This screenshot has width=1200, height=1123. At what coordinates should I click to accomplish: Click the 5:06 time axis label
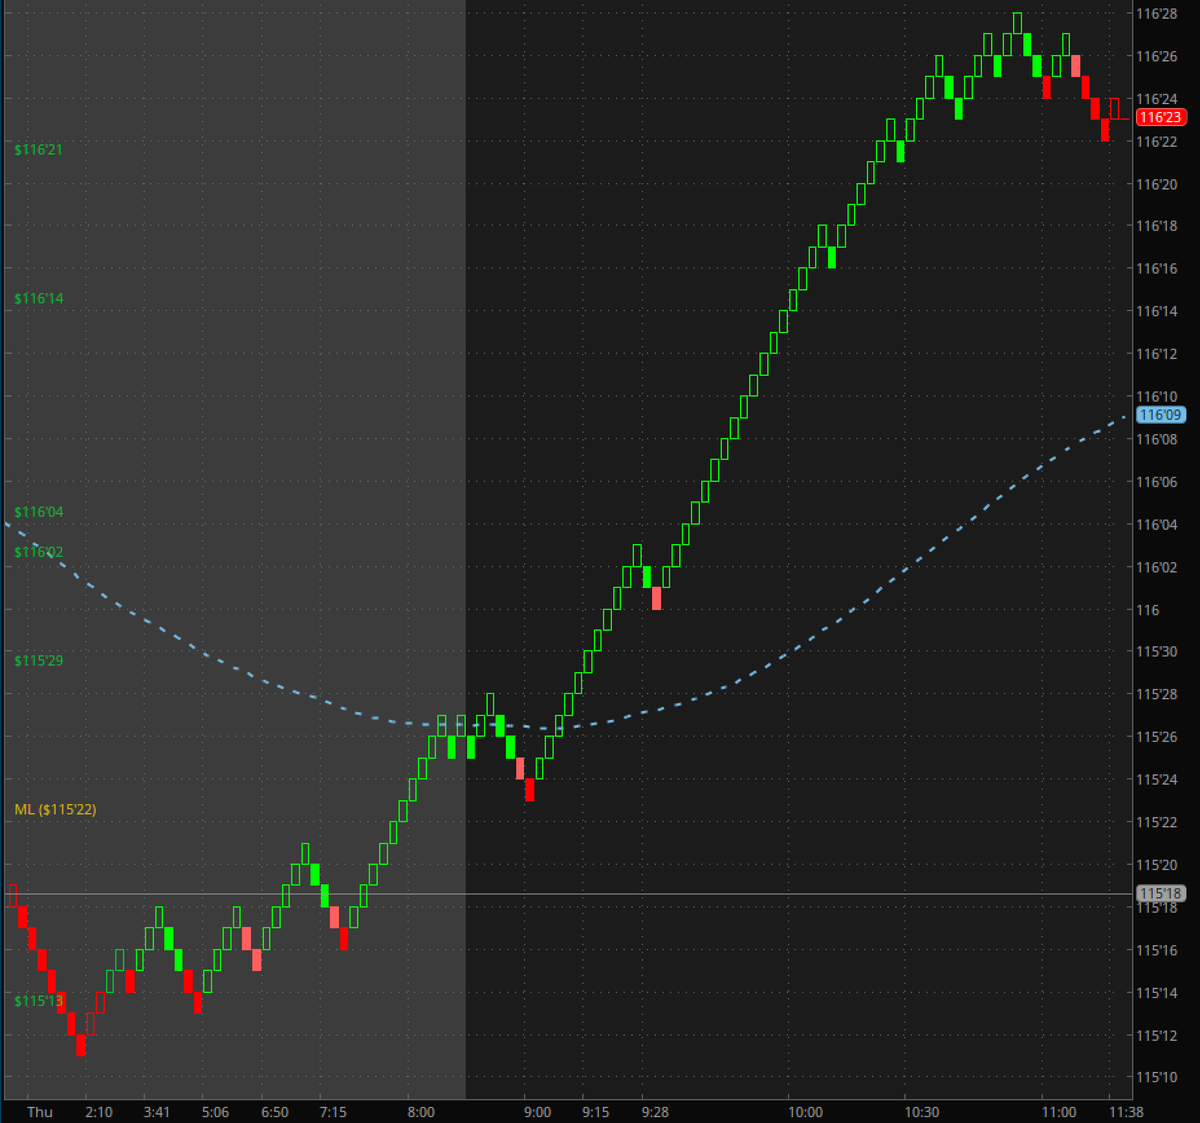[215, 1112]
